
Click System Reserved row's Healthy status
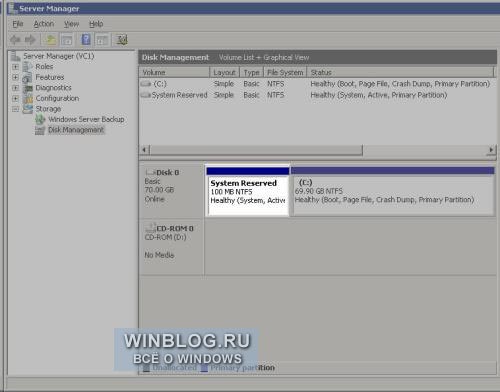(379, 95)
